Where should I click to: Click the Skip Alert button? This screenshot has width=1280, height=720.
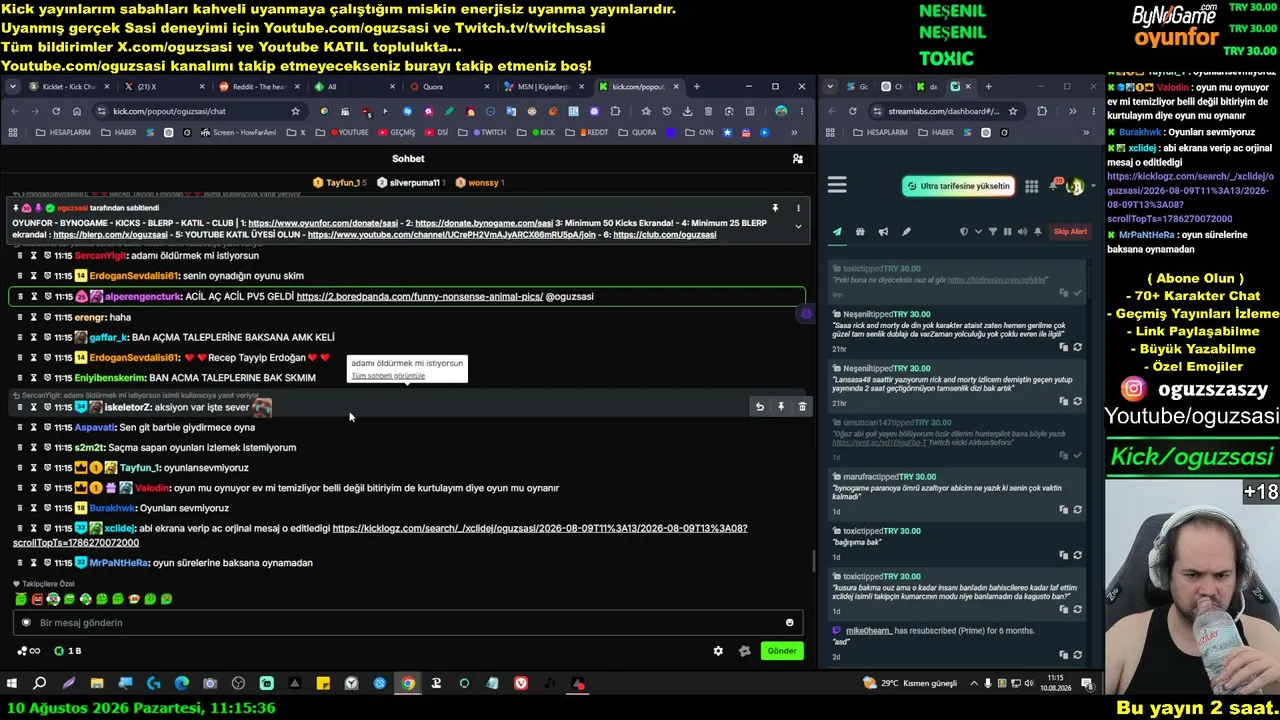1070,232
